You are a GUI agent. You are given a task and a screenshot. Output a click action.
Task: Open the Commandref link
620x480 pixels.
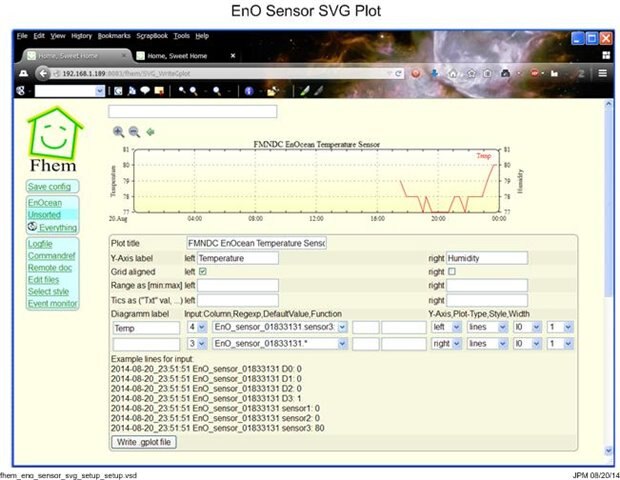[x=51, y=256]
